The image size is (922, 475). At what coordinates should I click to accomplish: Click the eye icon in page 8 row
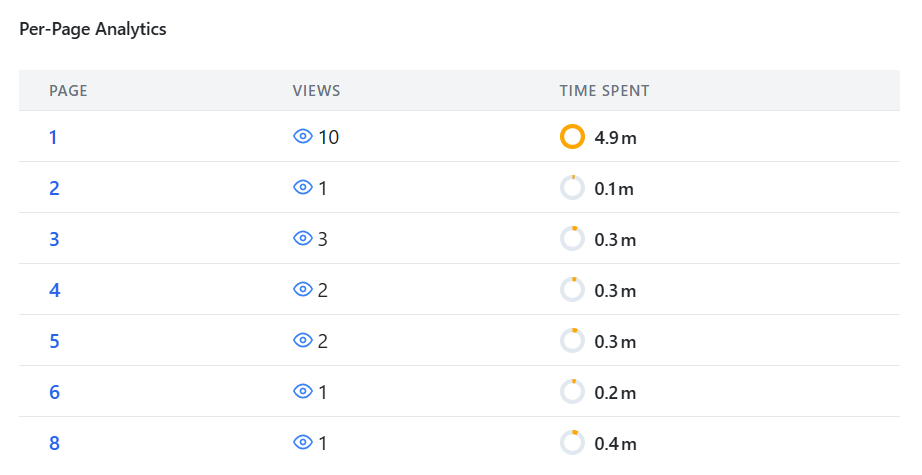tap(303, 443)
